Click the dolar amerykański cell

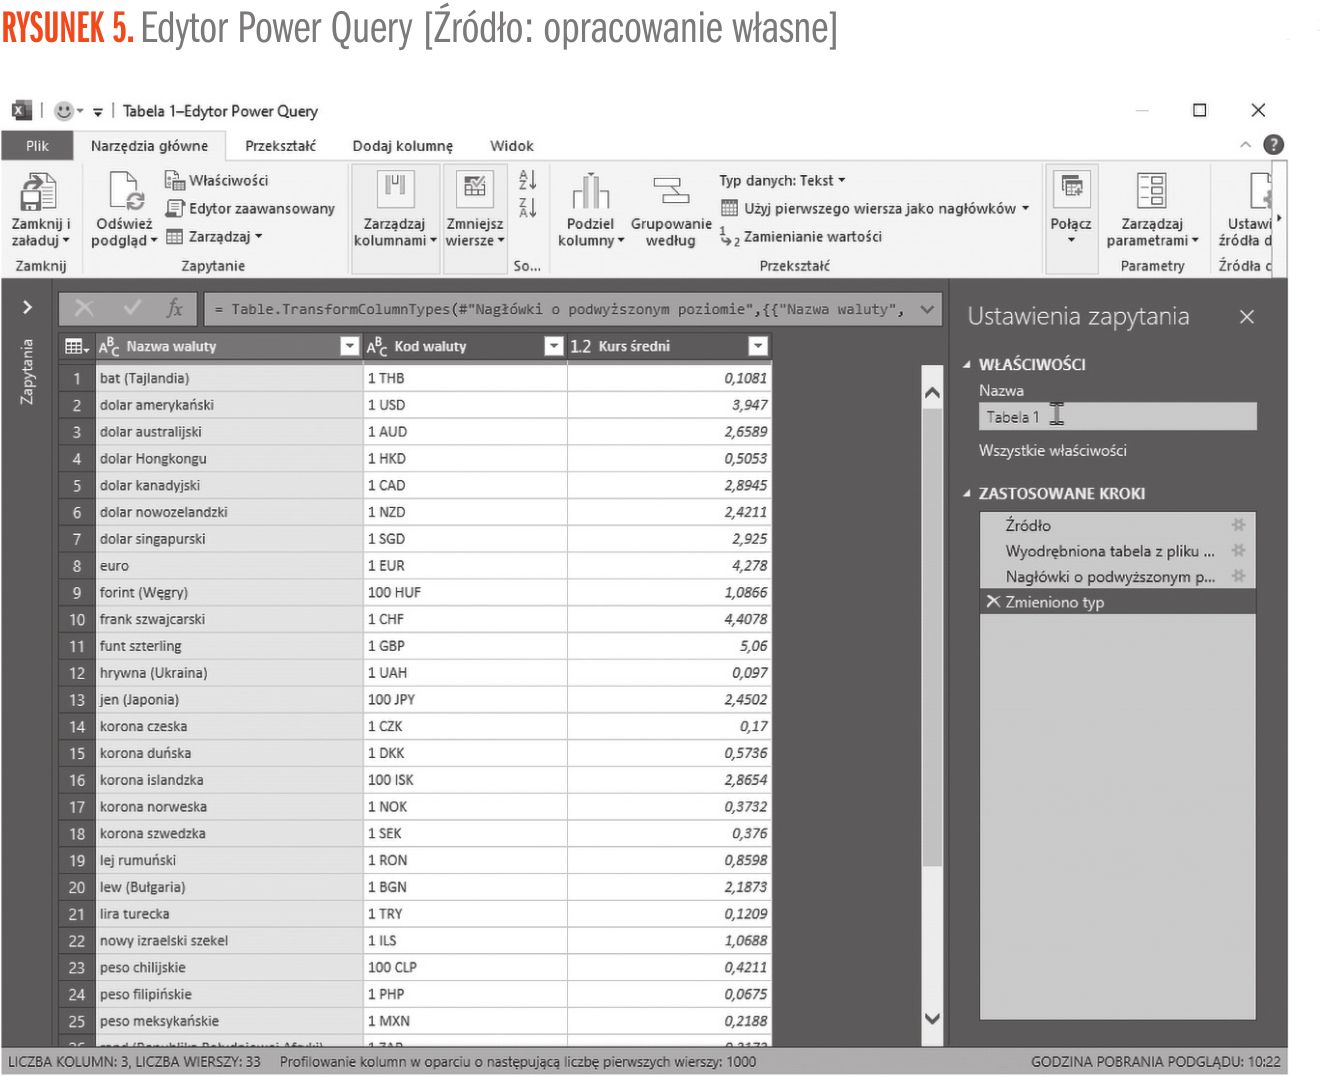[x=229, y=405]
